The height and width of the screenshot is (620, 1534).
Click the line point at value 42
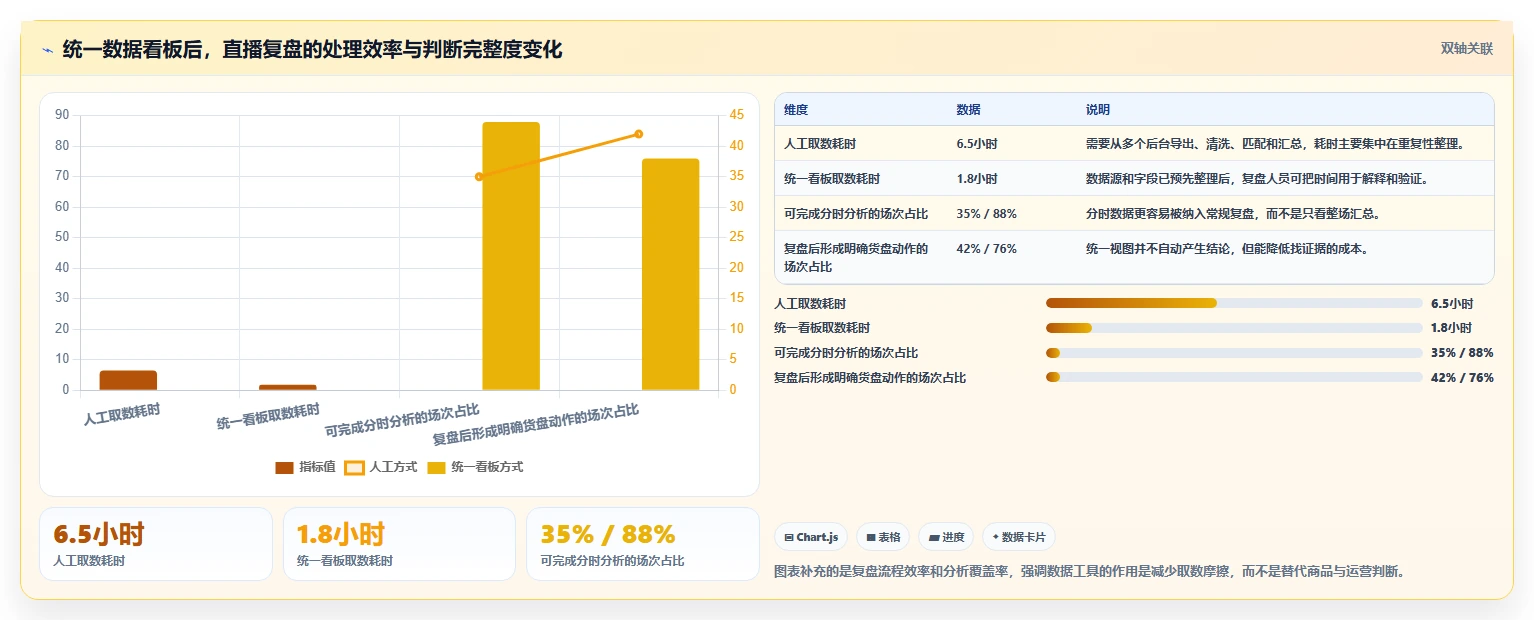click(x=638, y=134)
